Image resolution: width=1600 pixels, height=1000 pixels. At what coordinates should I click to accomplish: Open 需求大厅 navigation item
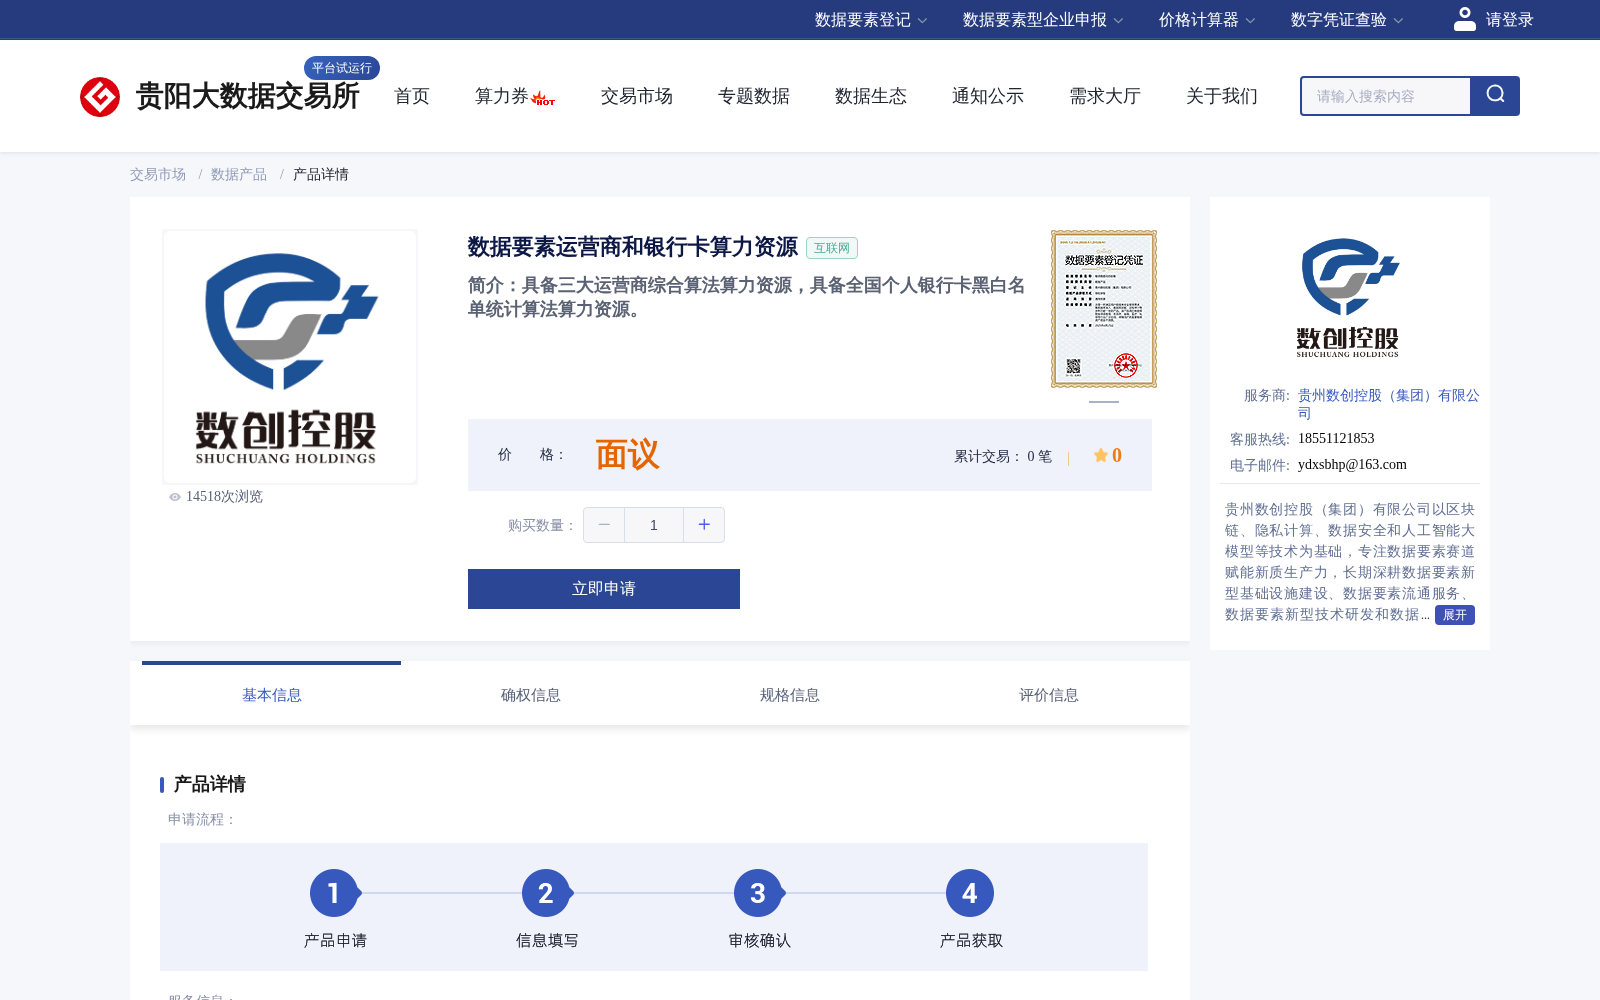point(1105,96)
